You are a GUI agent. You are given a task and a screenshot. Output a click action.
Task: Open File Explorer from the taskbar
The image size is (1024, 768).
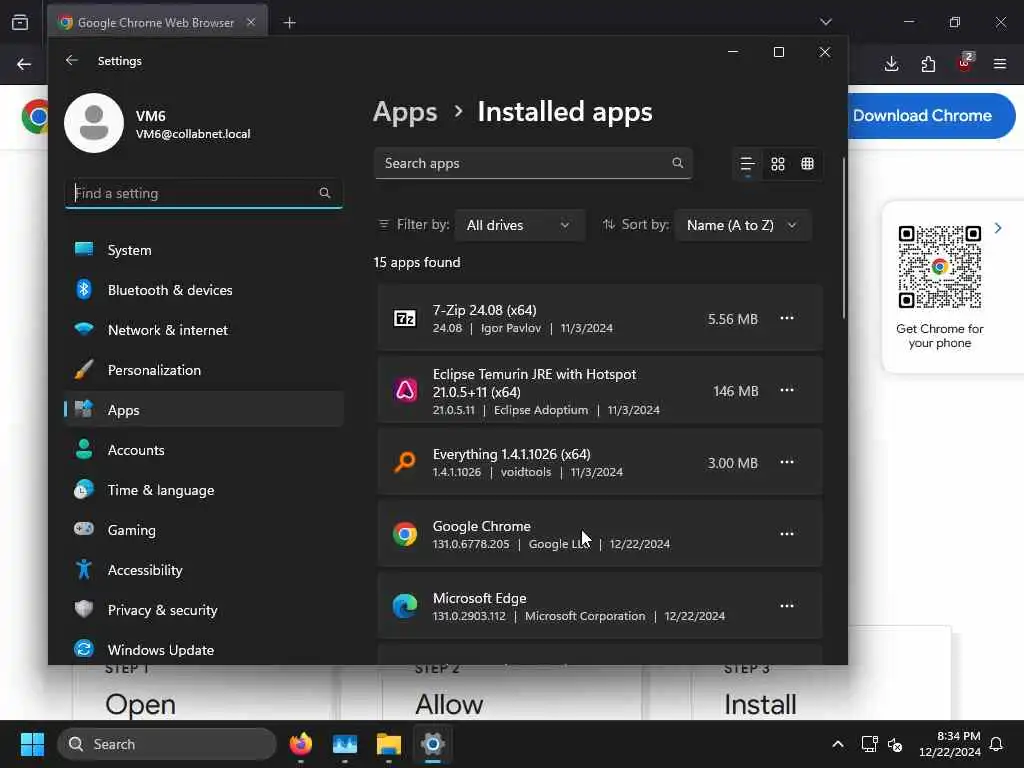click(x=389, y=744)
